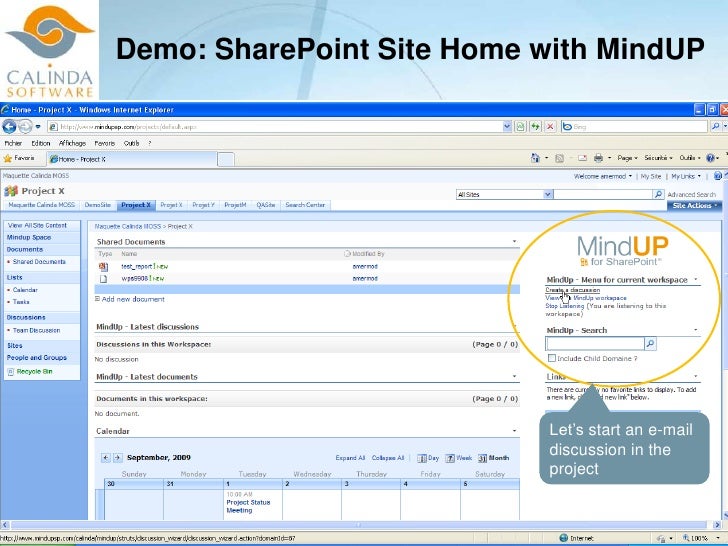728x546 pixels.
Task: Refresh the page using the address bar icon
Action: 535,126
